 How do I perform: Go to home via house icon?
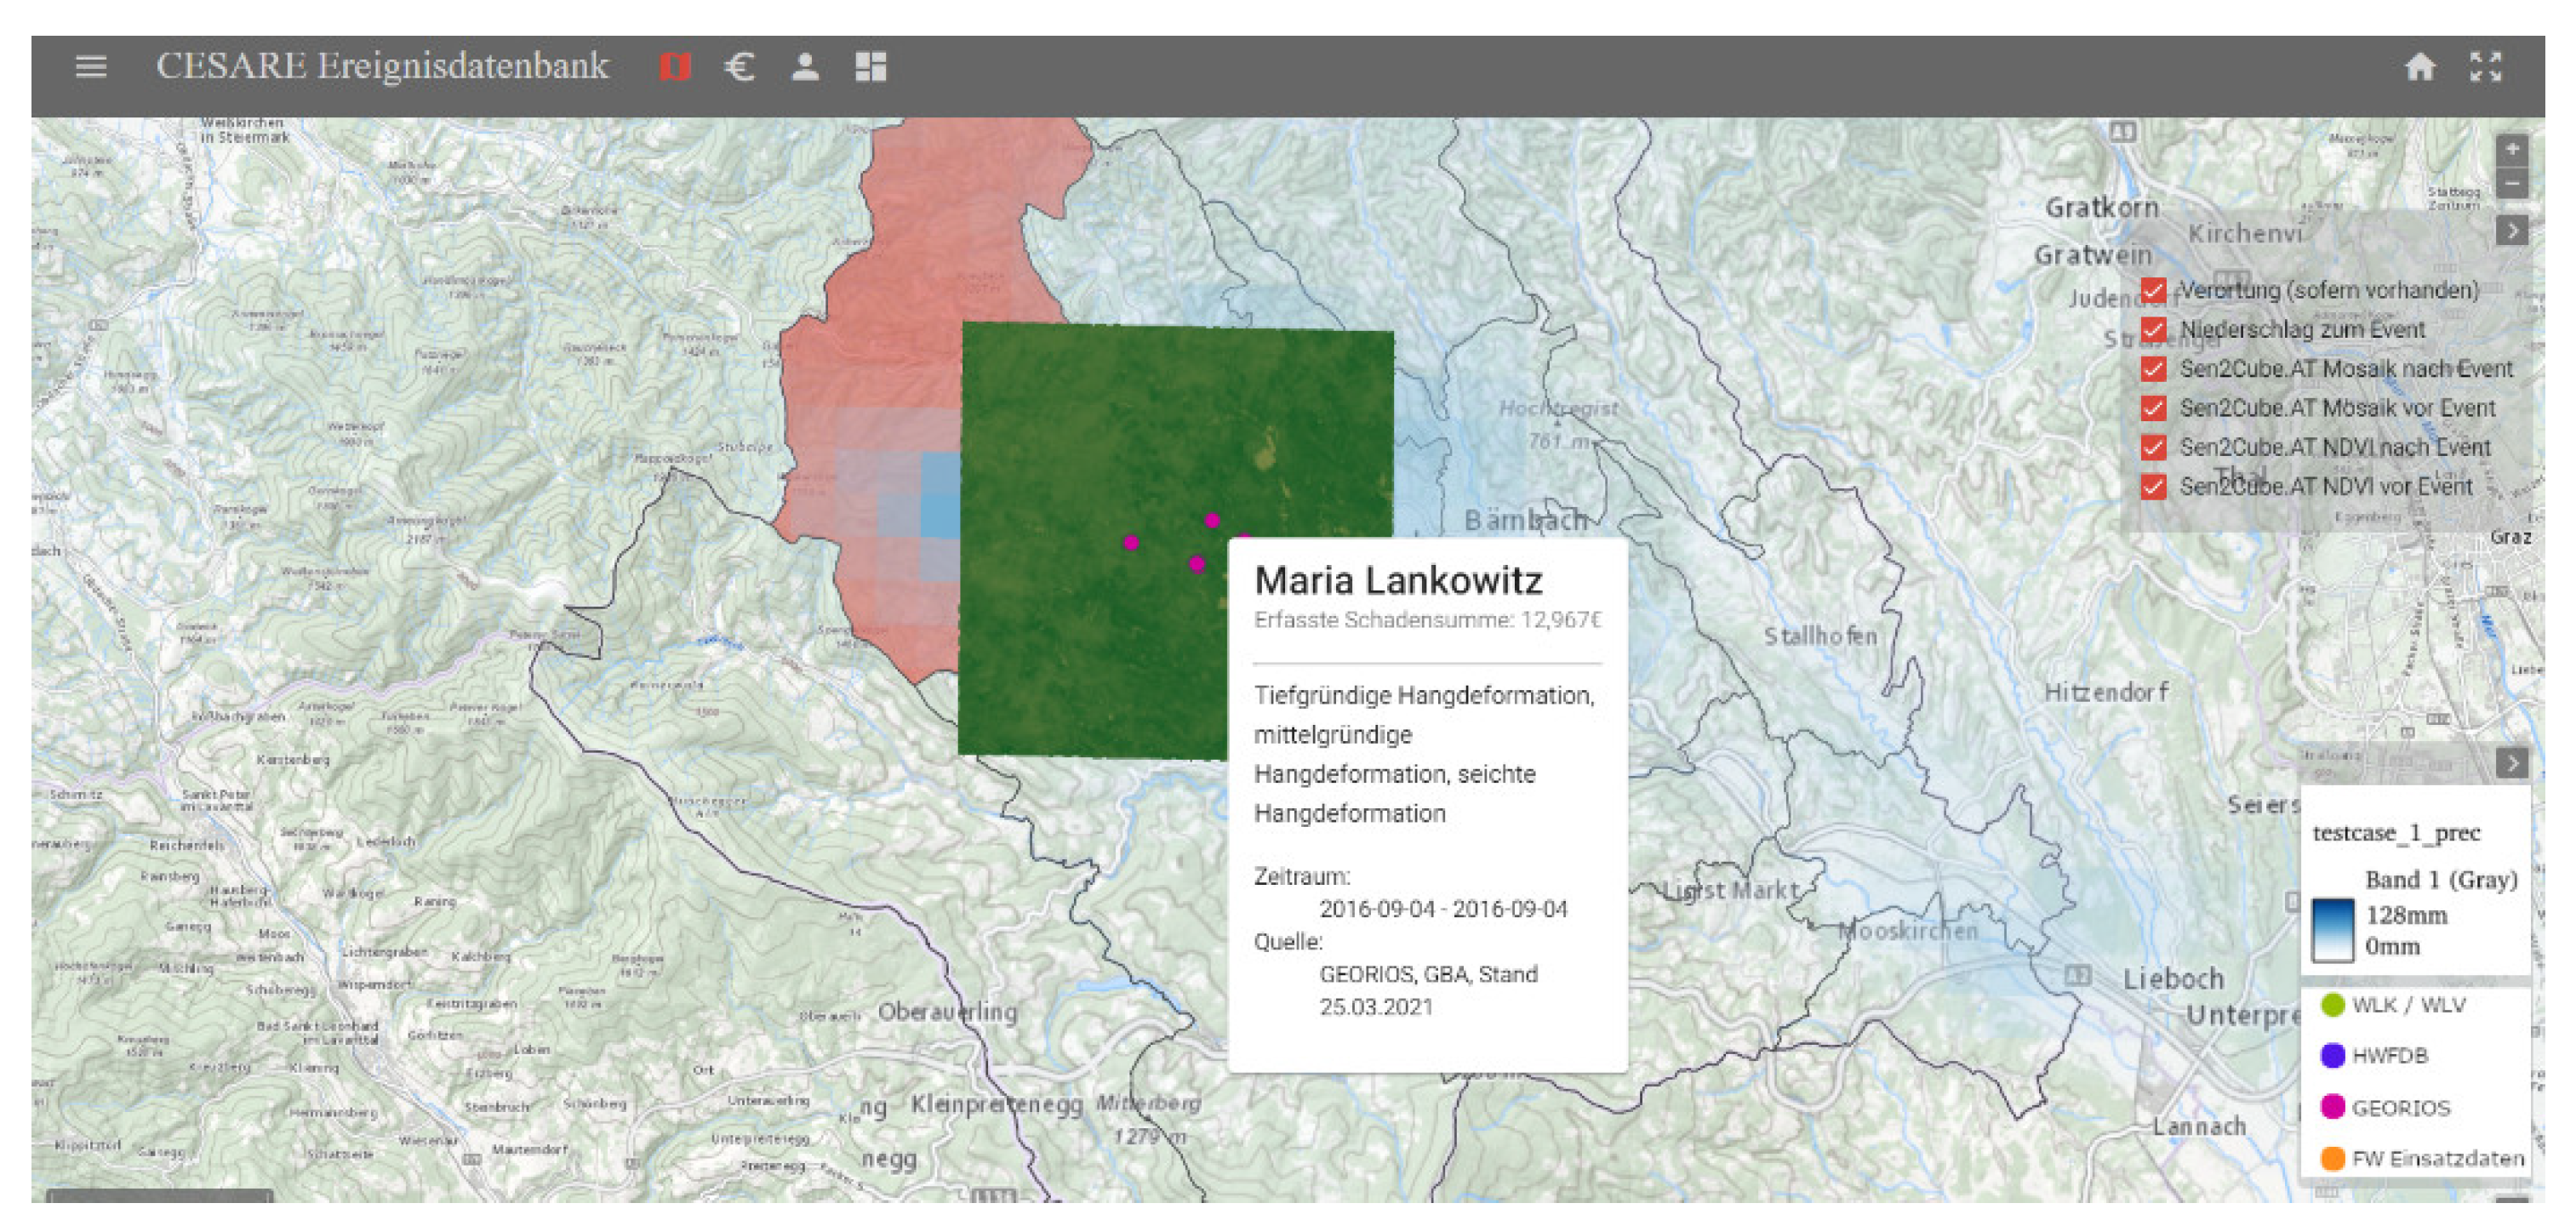2420,67
